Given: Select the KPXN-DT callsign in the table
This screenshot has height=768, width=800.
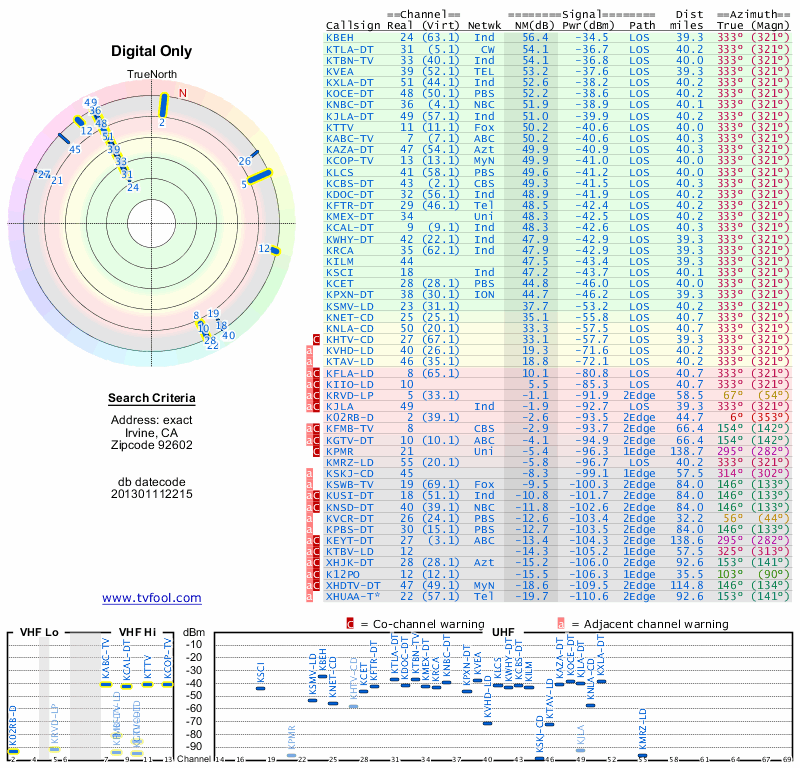Looking at the screenshot, I should tap(350, 294).
